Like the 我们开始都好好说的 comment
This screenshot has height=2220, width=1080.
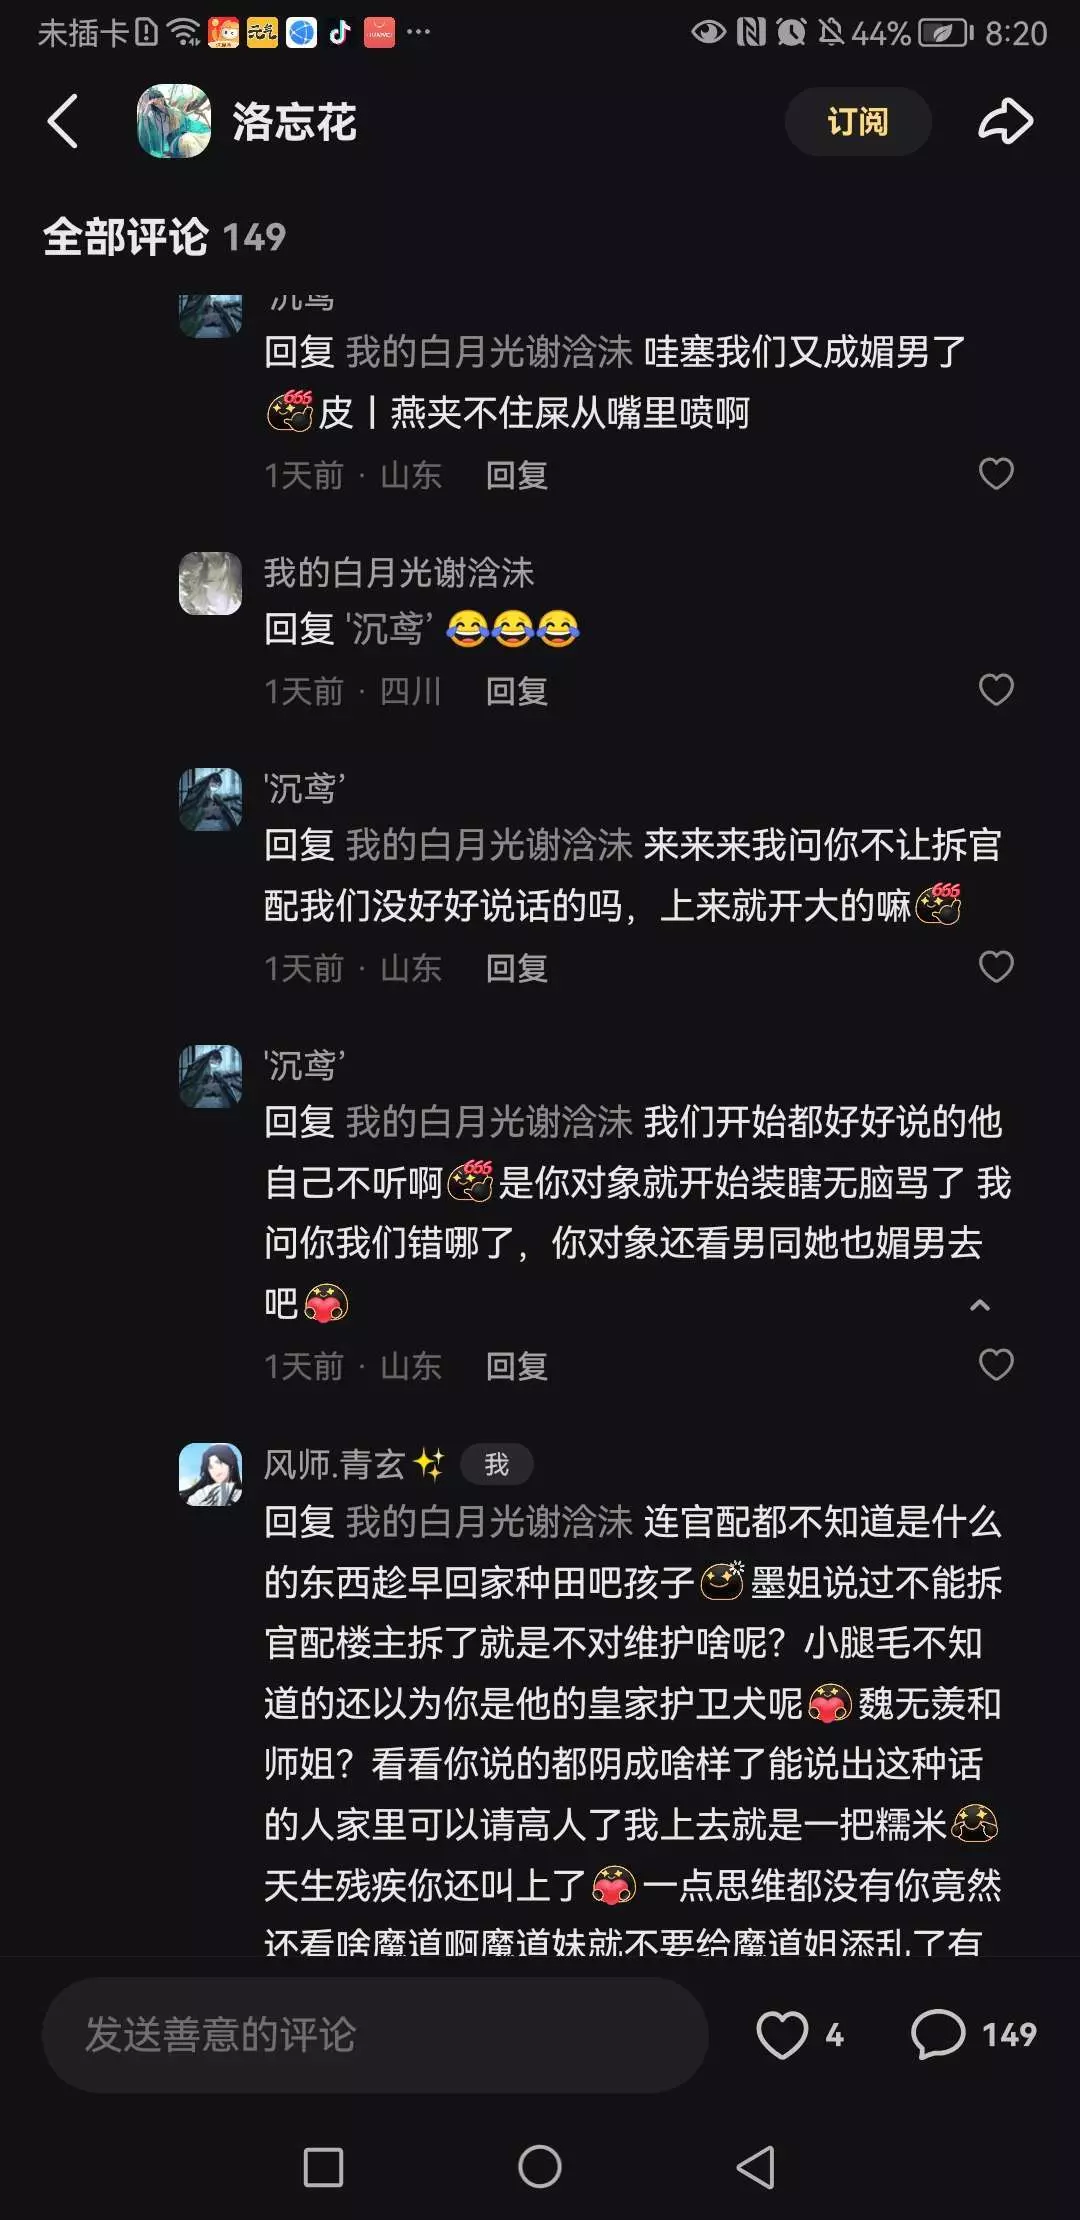996,1365
